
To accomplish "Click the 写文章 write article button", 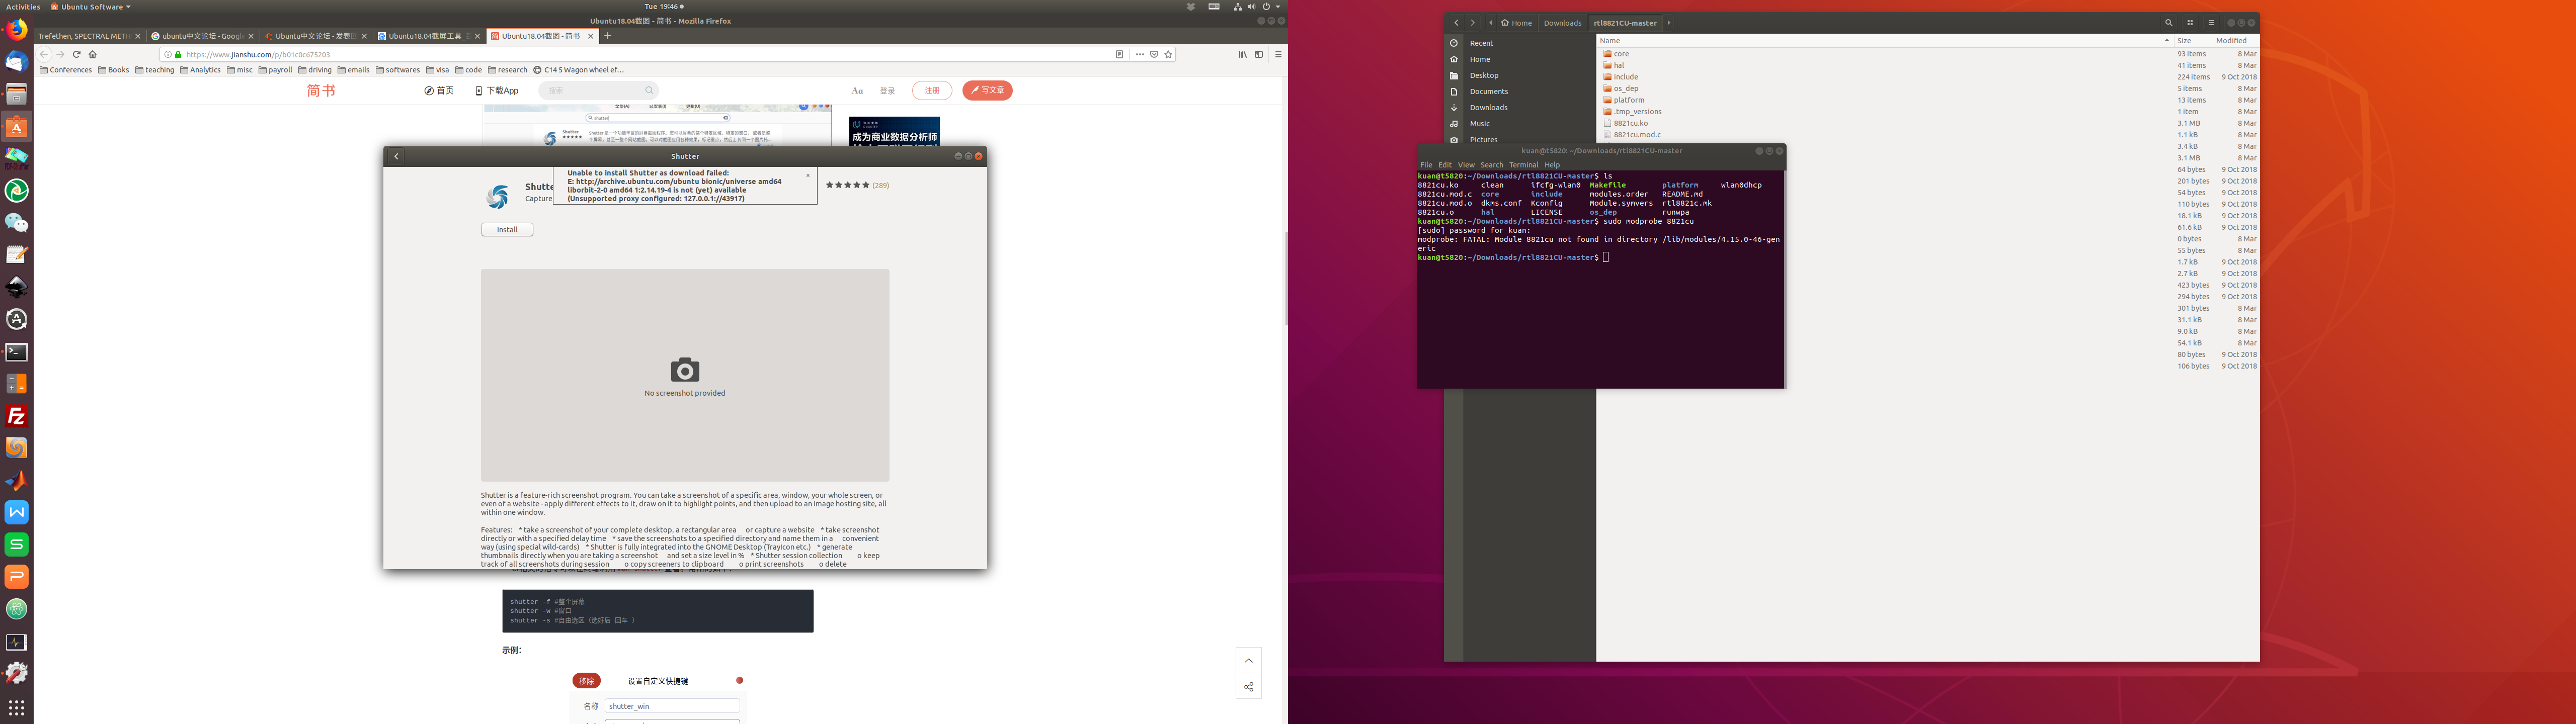I will 988,90.
